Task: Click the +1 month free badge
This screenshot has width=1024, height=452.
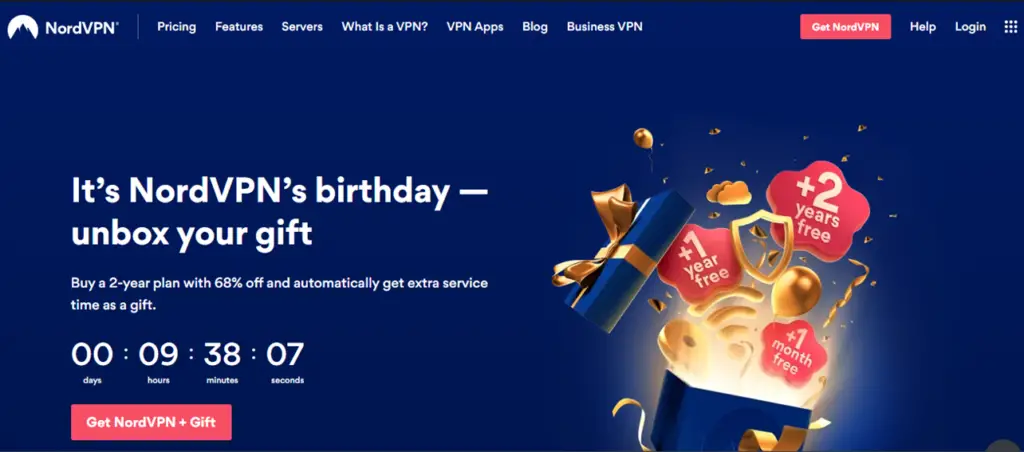Action: pyautogui.click(x=794, y=353)
